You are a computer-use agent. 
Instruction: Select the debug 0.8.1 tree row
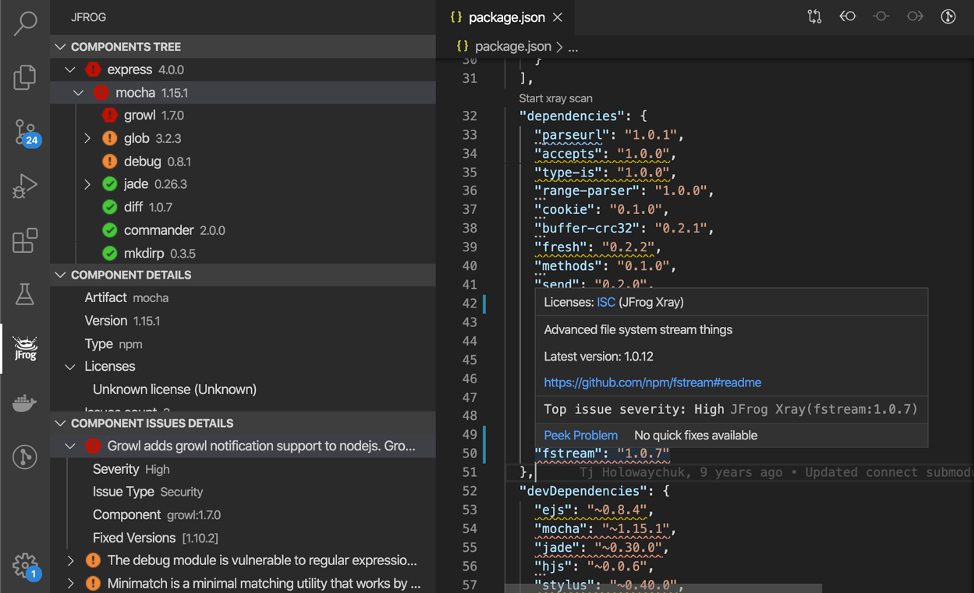click(243, 161)
